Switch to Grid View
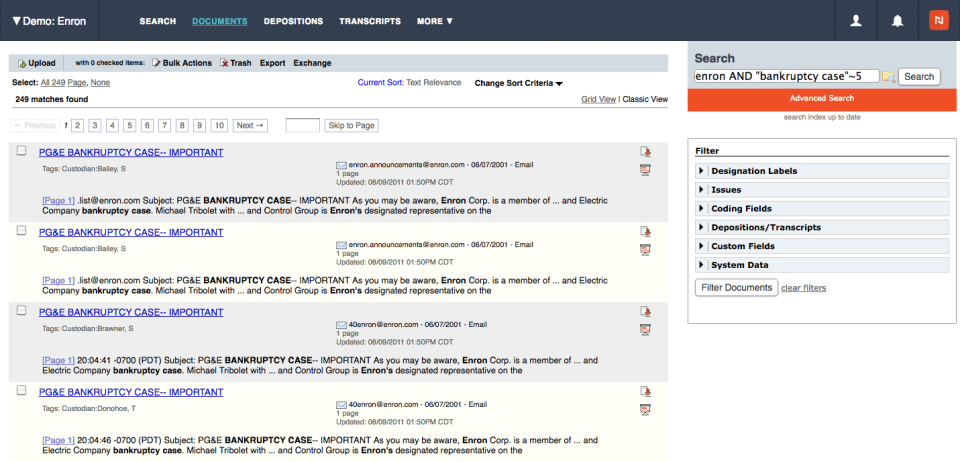 (x=598, y=99)
